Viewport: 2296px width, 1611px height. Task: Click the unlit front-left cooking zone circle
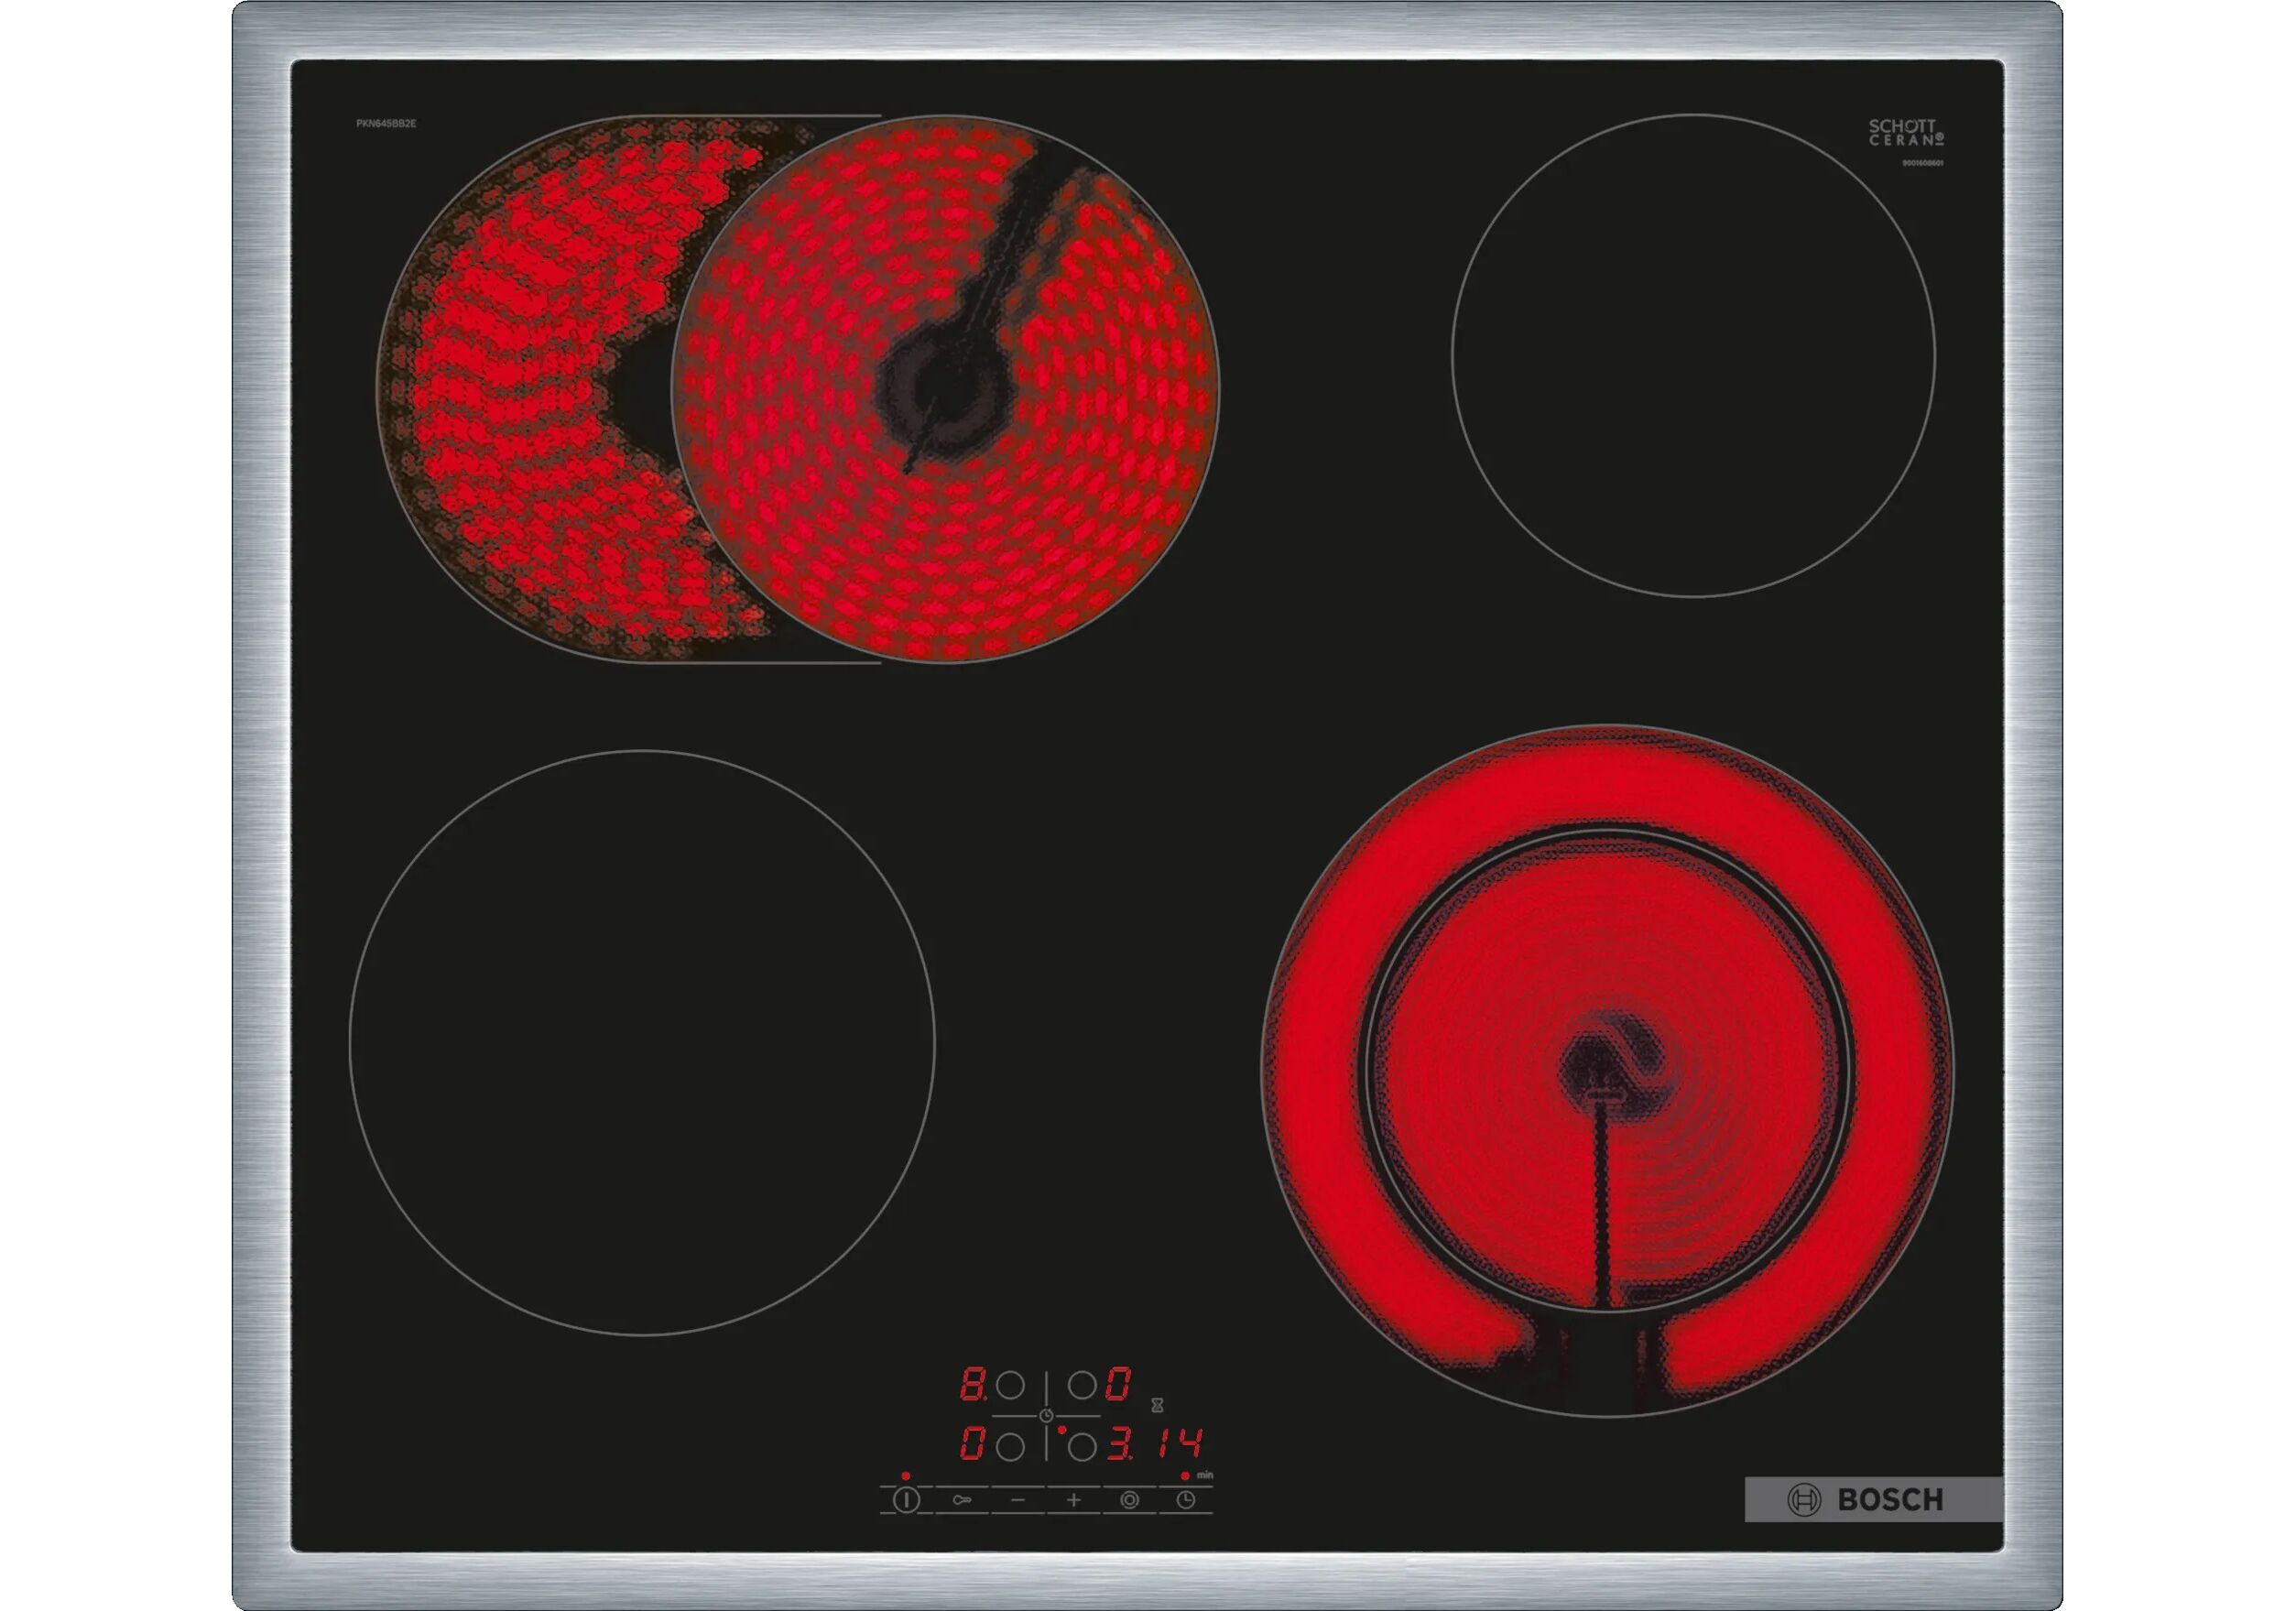pos(642,1043)
